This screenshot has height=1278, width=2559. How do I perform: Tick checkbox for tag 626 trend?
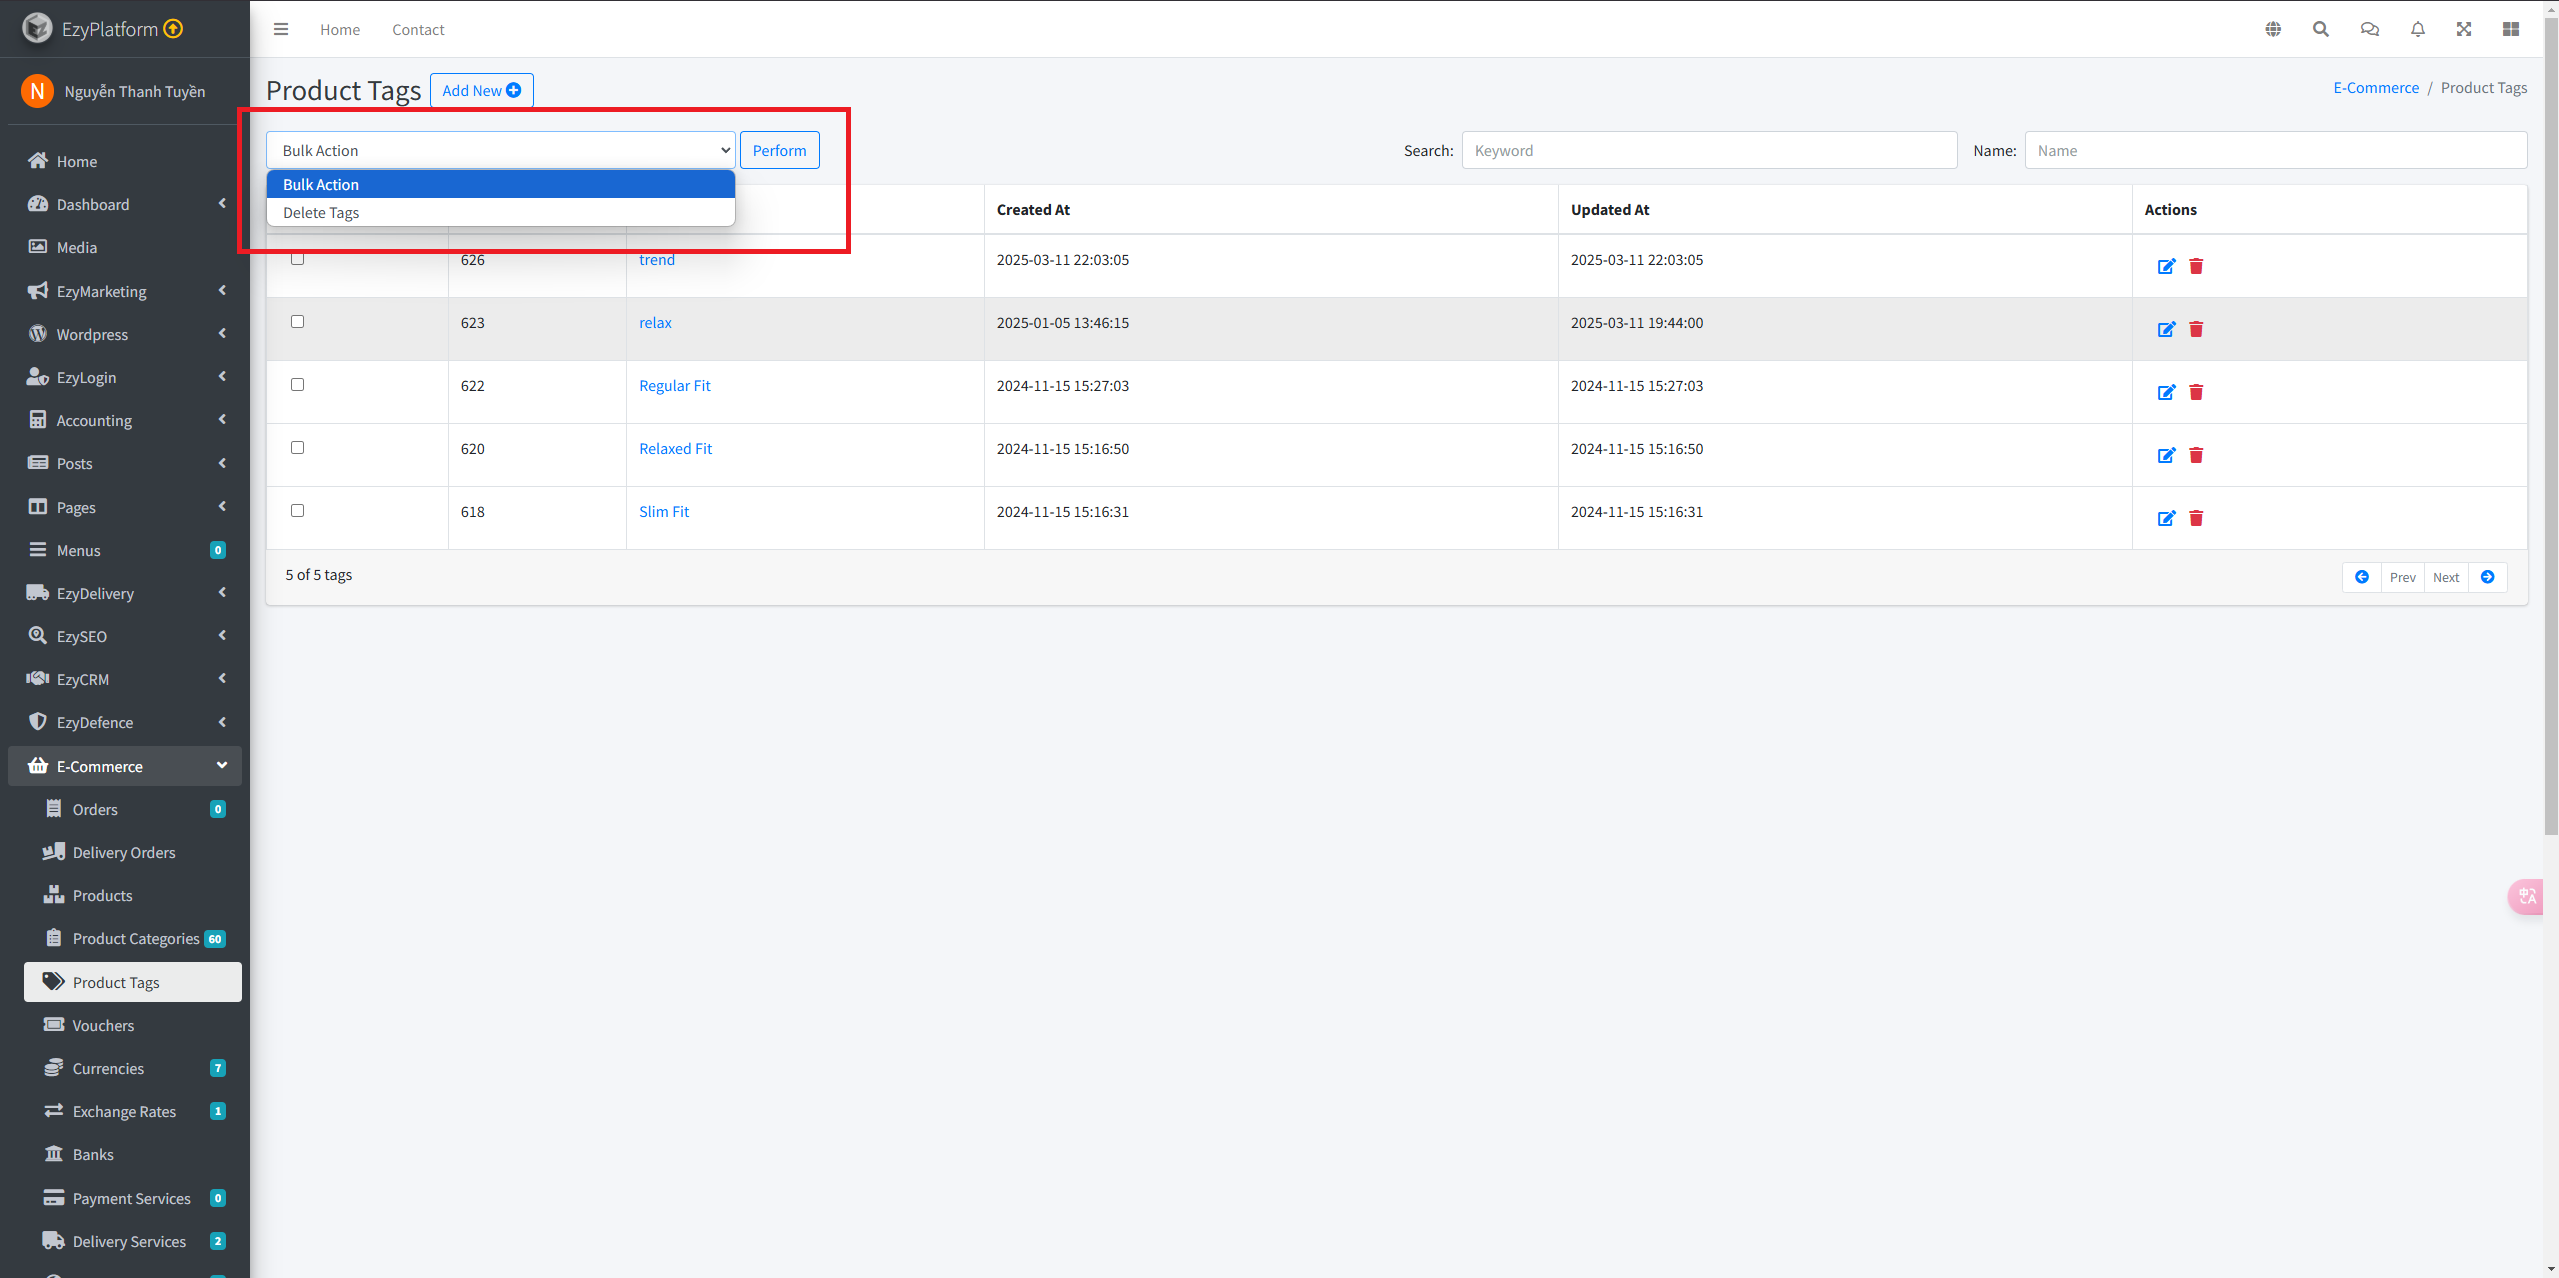click(297, 259)
